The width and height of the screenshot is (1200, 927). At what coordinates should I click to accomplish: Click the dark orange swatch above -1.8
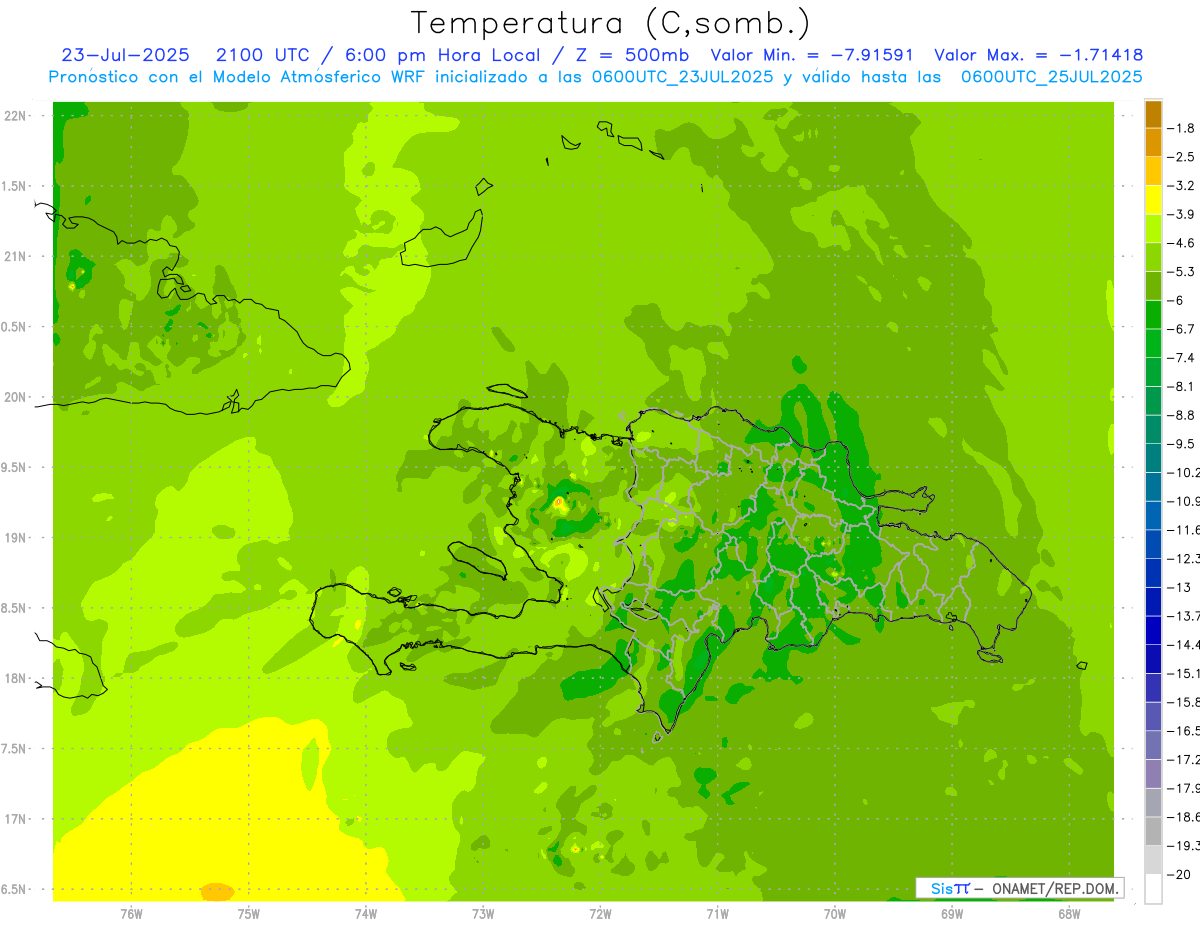pyautogui.click(x=1153, y=114)
